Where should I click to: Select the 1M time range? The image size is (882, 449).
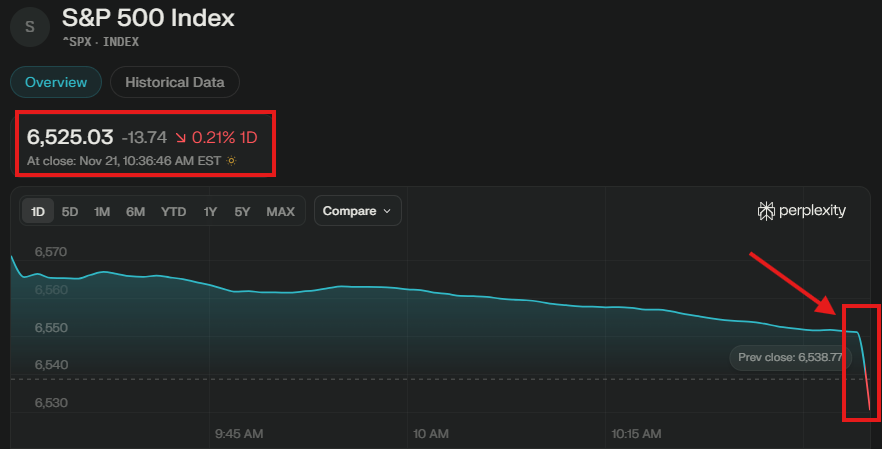102,212
